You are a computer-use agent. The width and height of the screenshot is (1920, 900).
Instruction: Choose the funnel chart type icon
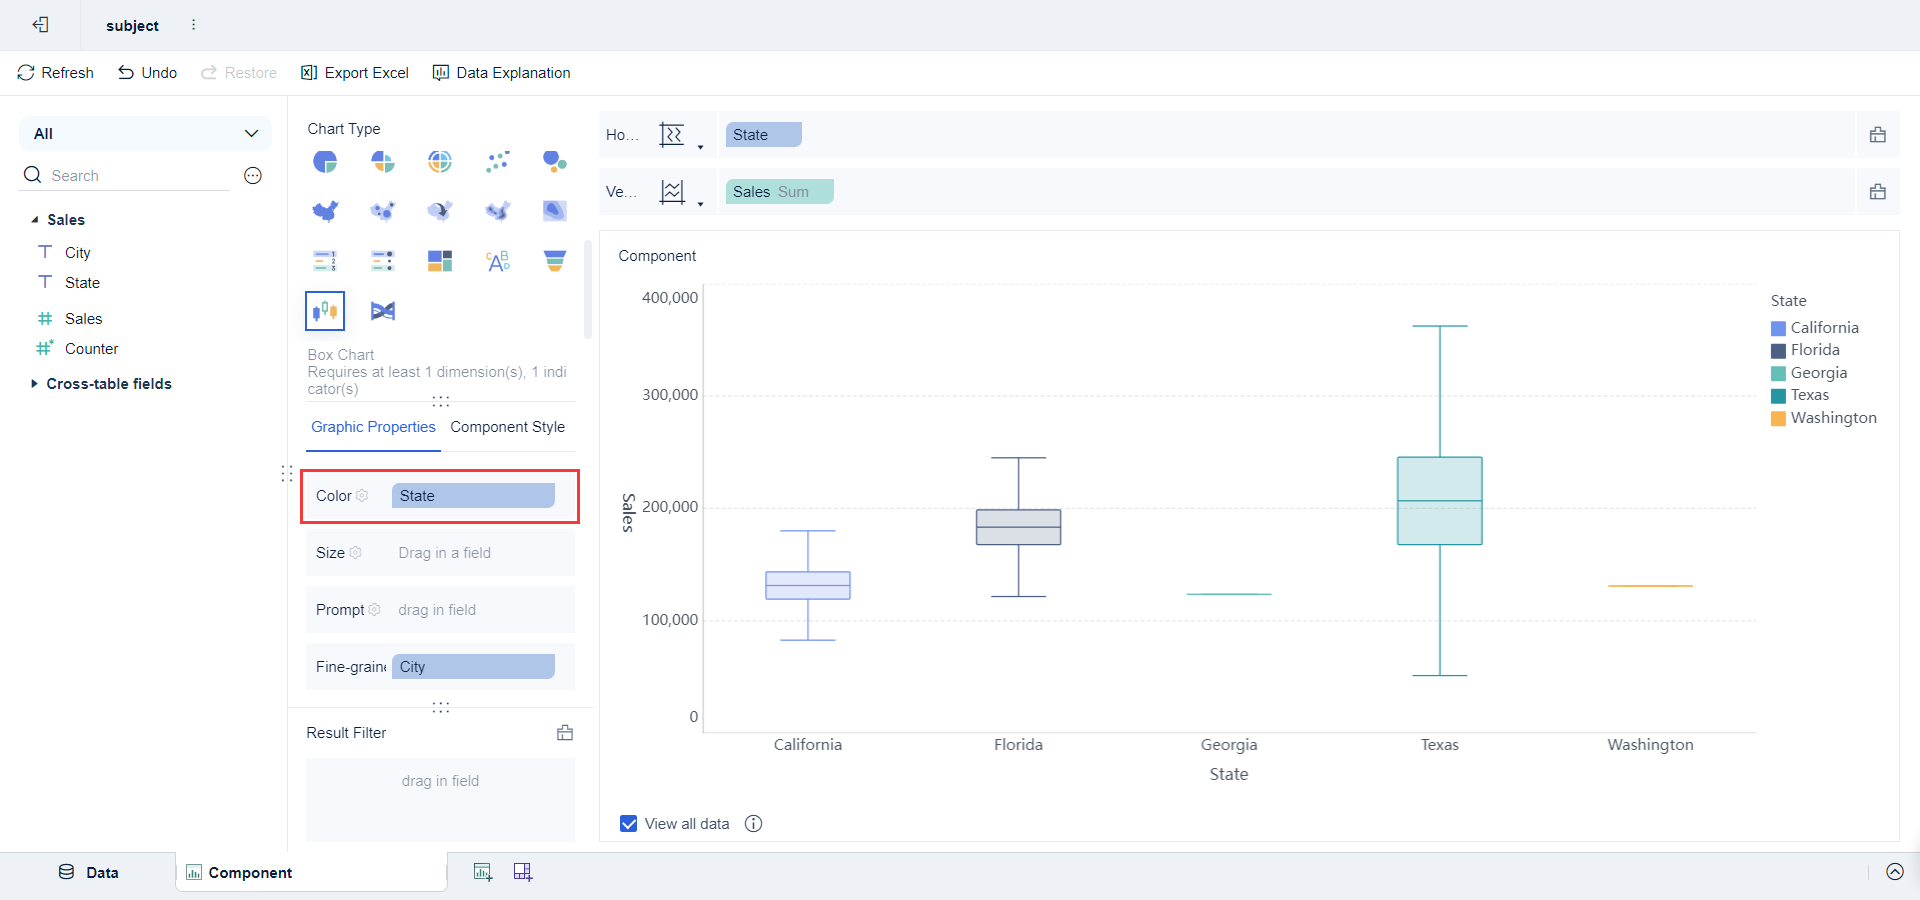pyautogui.click(x=554, y=261)
